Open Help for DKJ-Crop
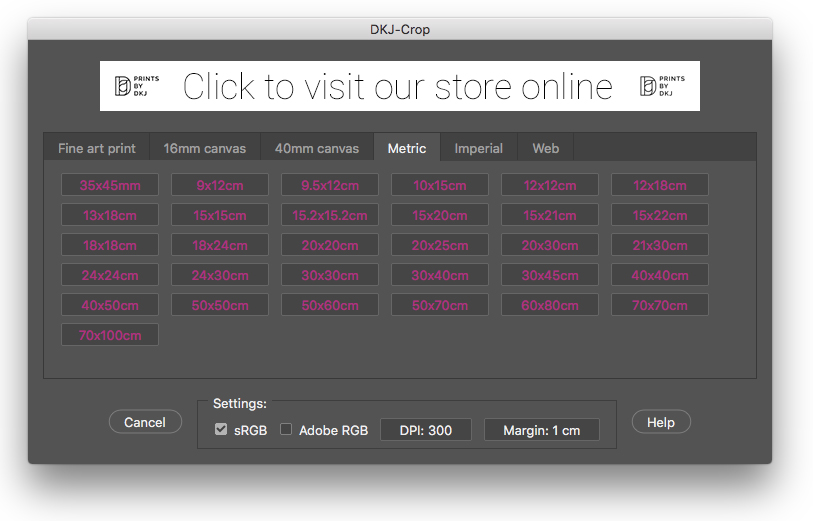 click(661, 422)
